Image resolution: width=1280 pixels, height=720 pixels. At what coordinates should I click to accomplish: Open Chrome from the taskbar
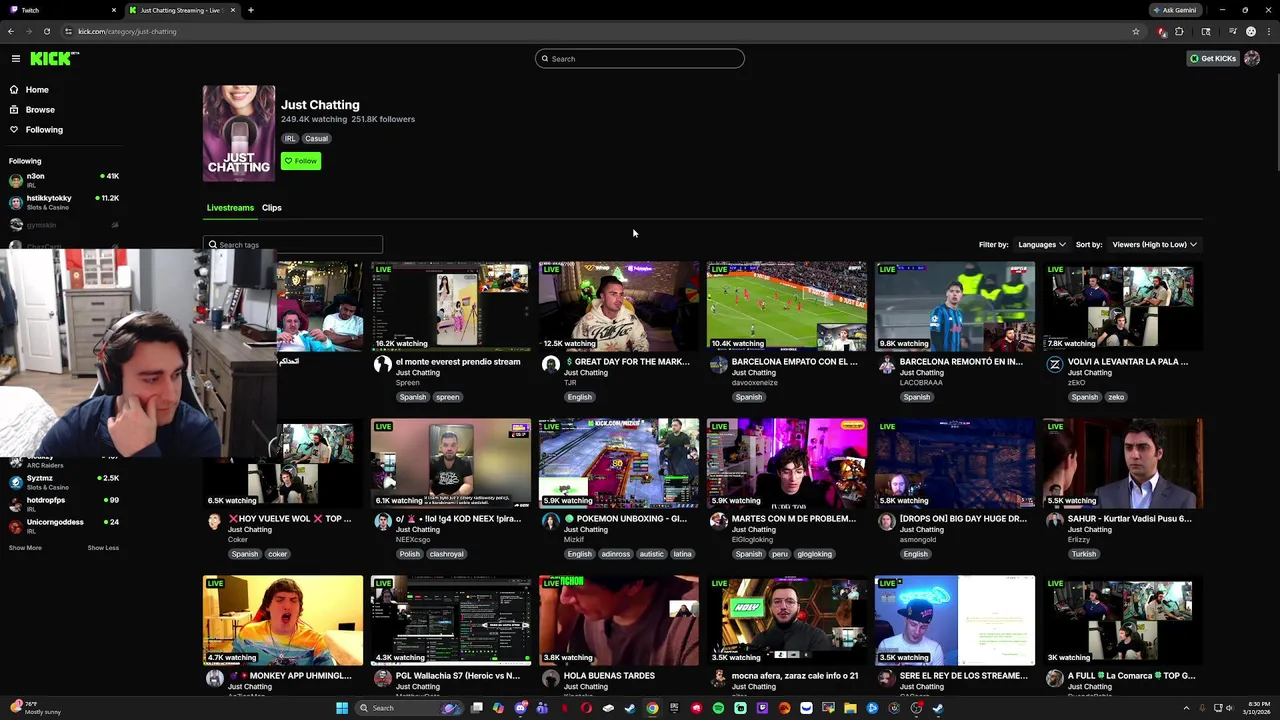(652, 708)
